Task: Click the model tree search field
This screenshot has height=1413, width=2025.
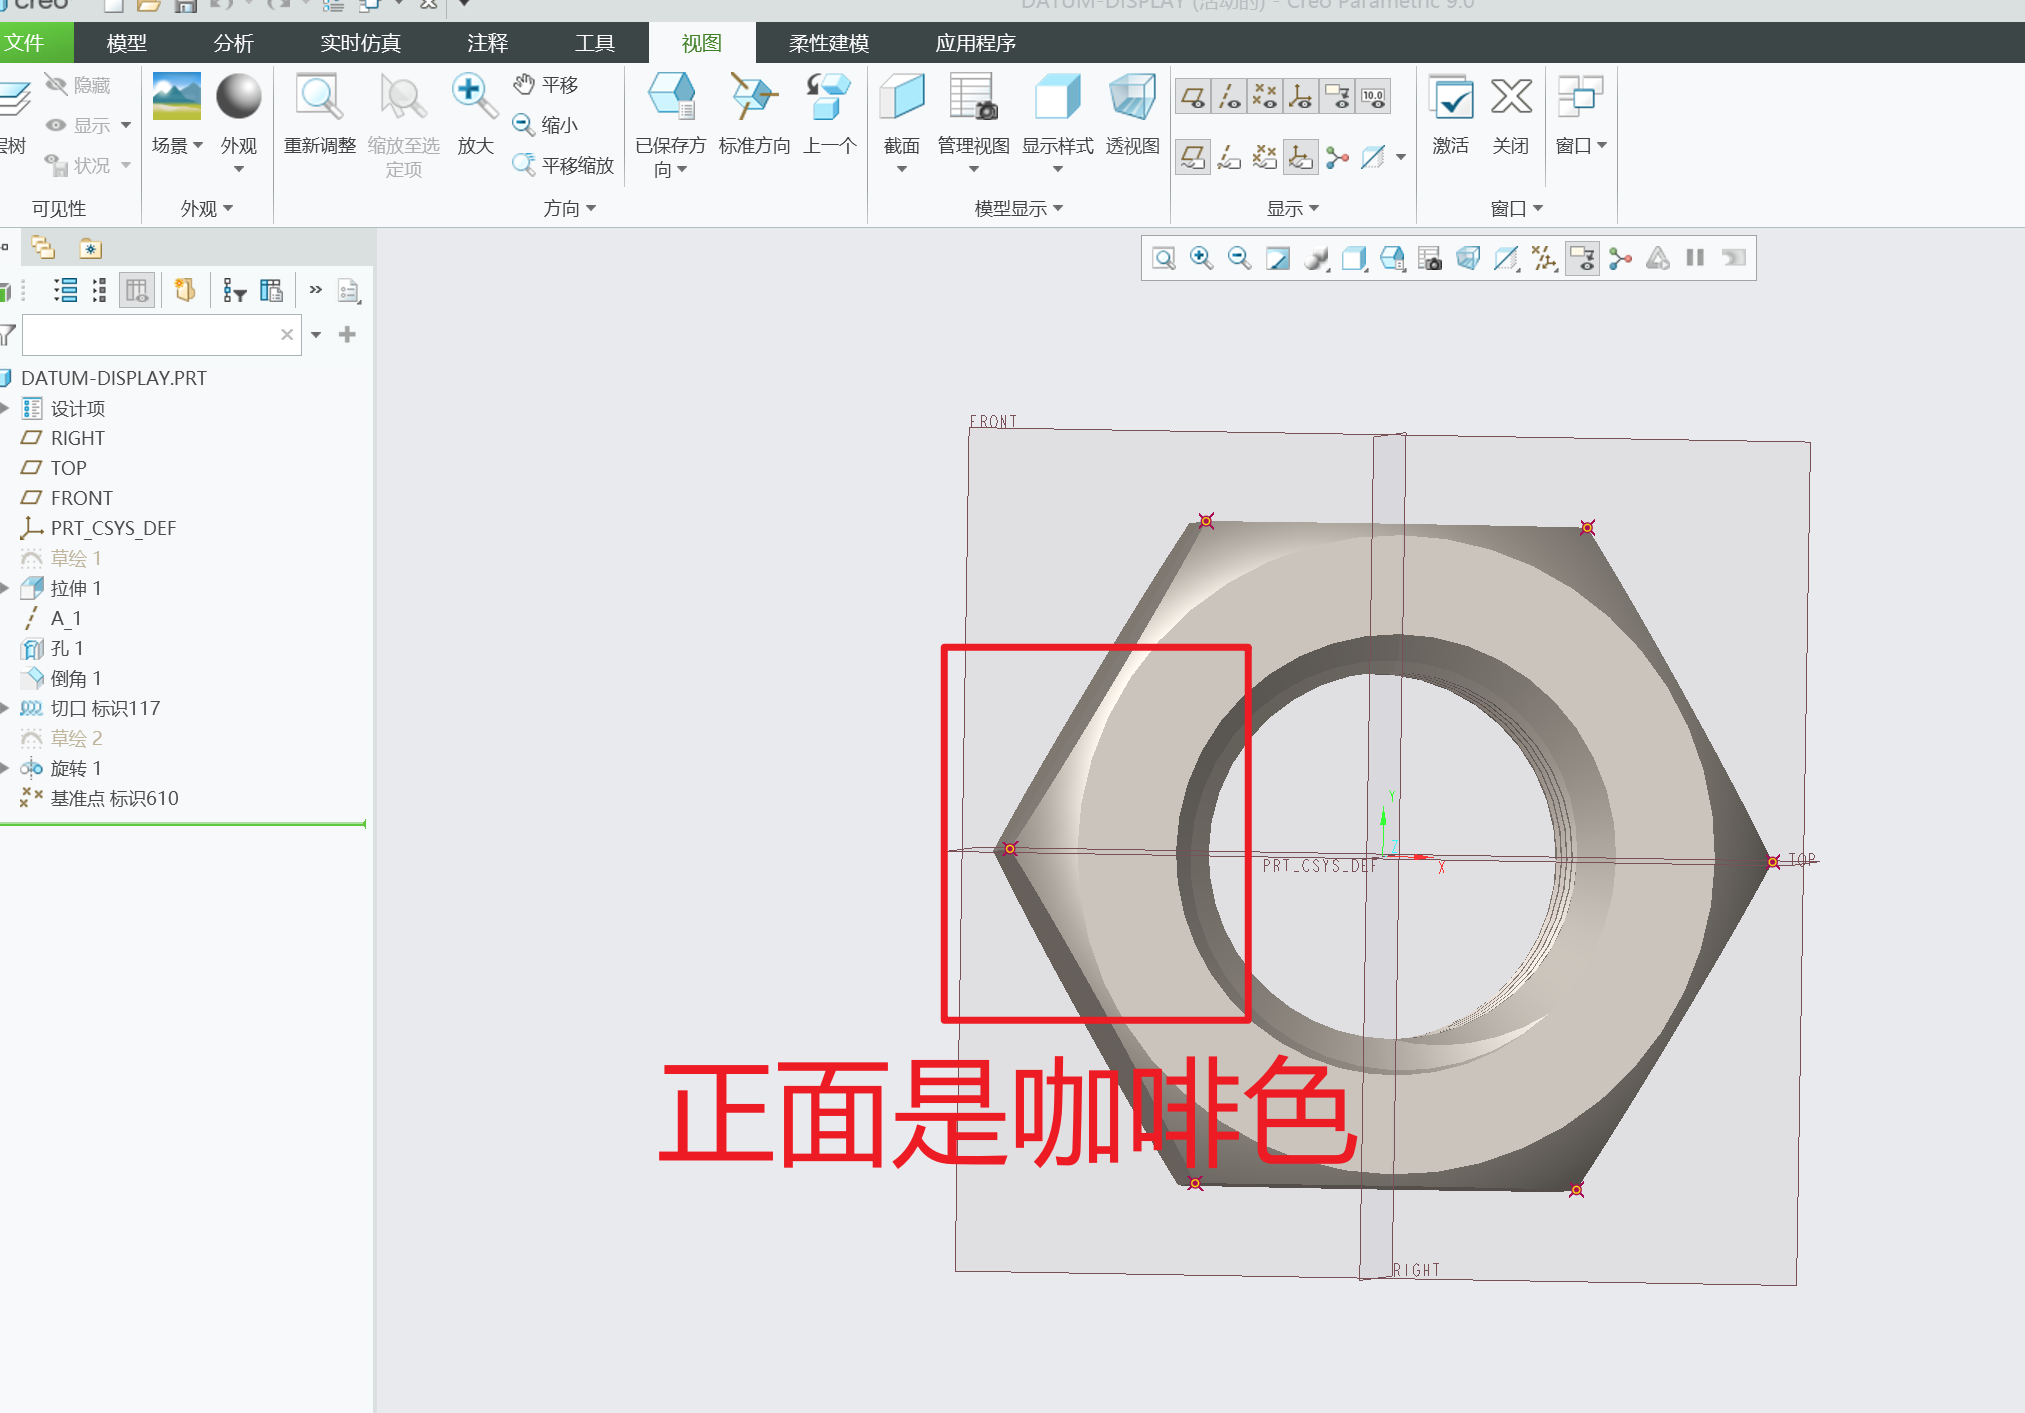Action: coord(150,335)
